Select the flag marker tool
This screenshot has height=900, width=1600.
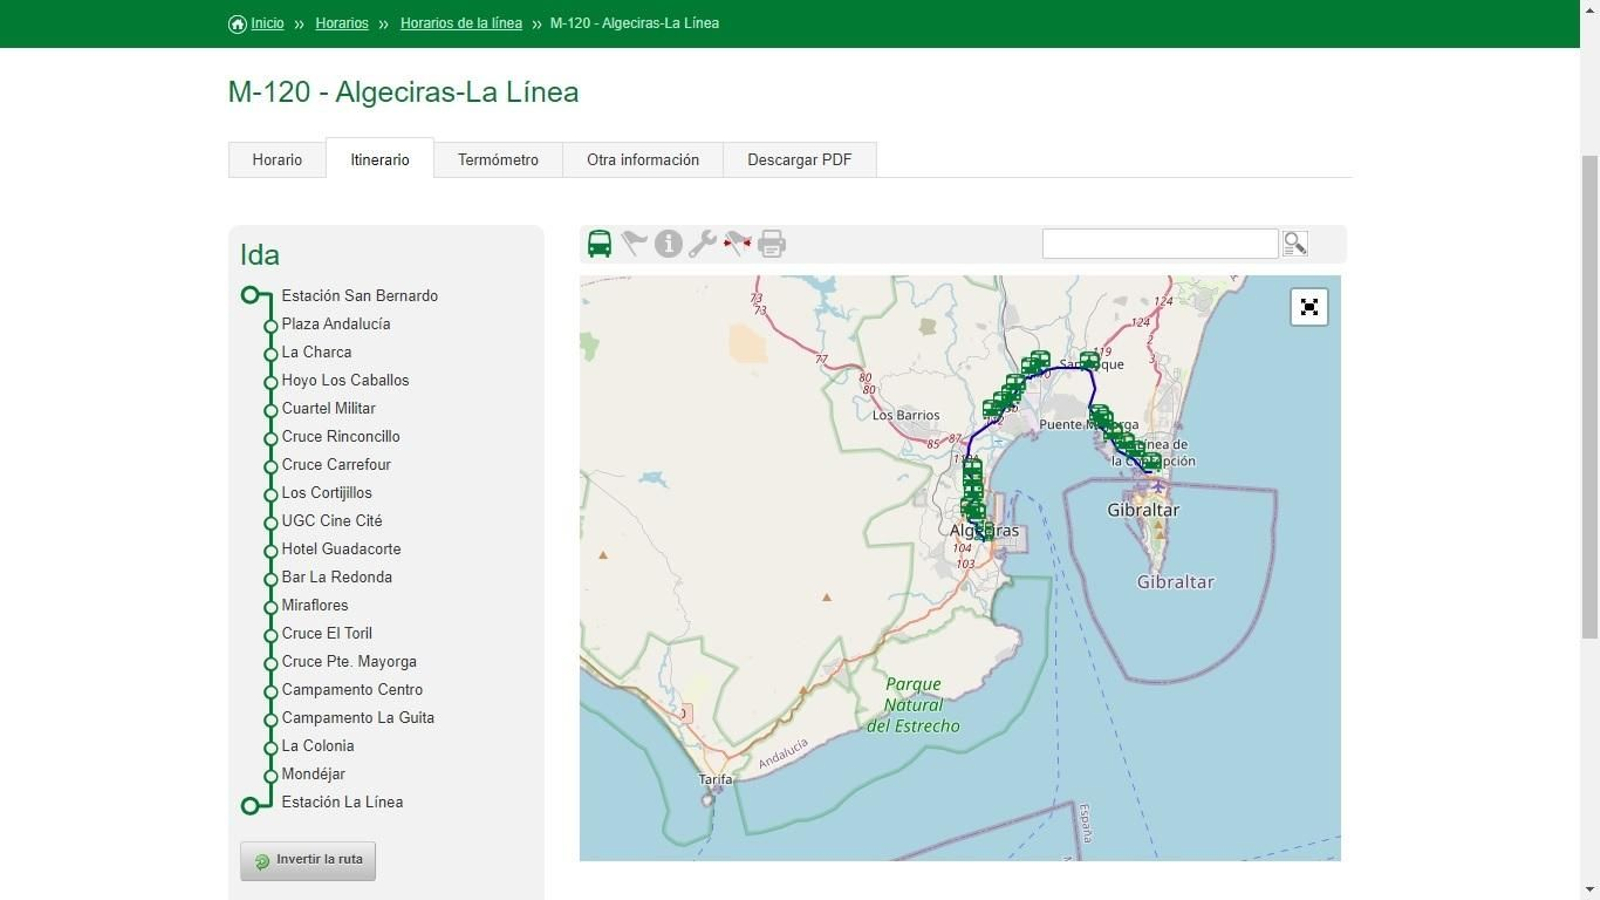(x=634, y=243)
